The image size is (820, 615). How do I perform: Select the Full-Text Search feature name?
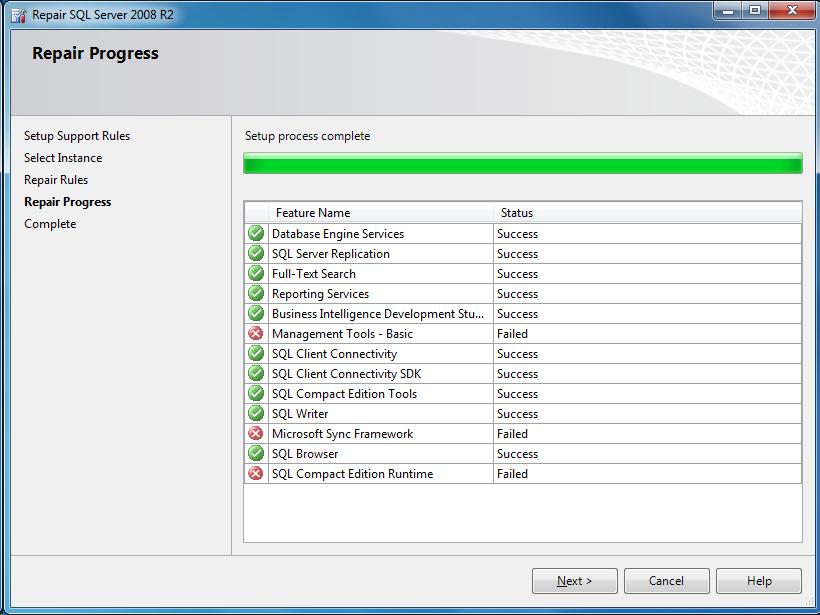point(314,274)
